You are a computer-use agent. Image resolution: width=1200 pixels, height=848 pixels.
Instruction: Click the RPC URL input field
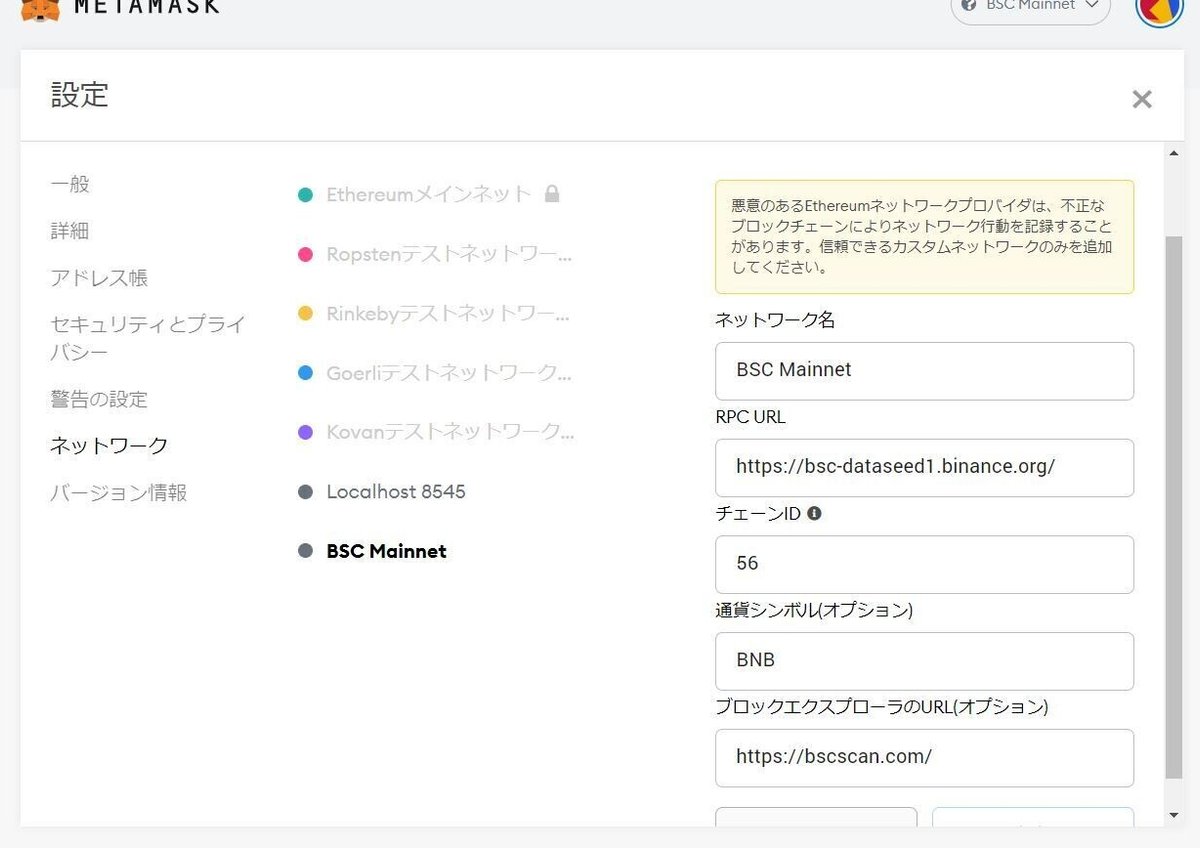[923, 467]
